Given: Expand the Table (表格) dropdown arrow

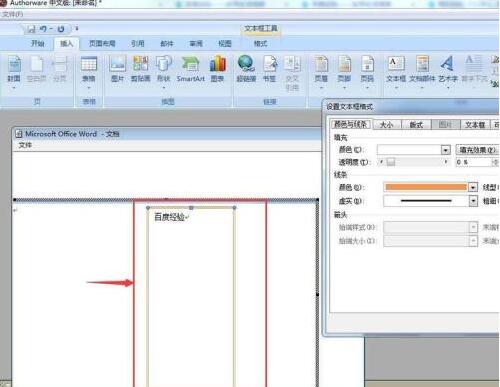Looking at the screenshot, I should point(89,88).
